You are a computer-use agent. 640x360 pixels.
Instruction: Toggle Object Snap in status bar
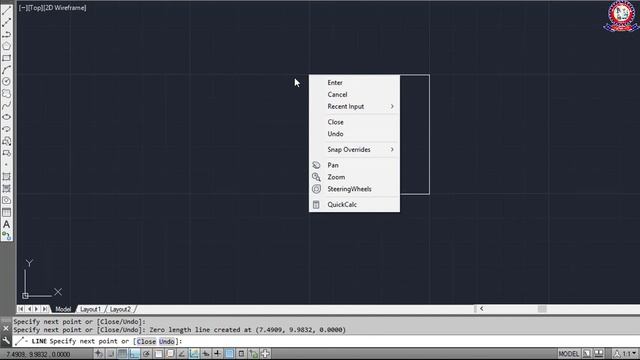coord(158,353)
